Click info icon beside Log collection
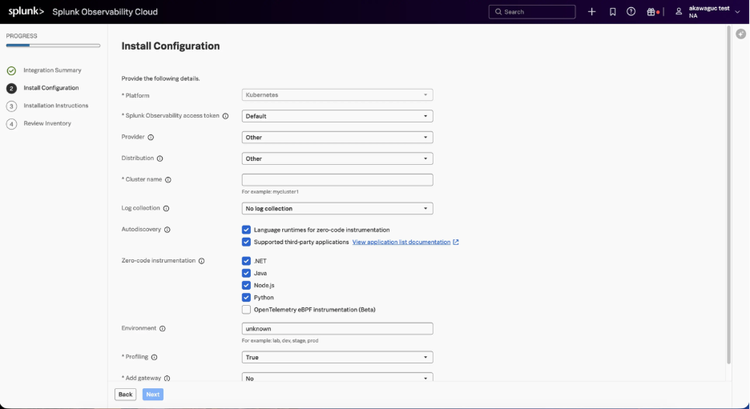 click(x=166, y=209)
